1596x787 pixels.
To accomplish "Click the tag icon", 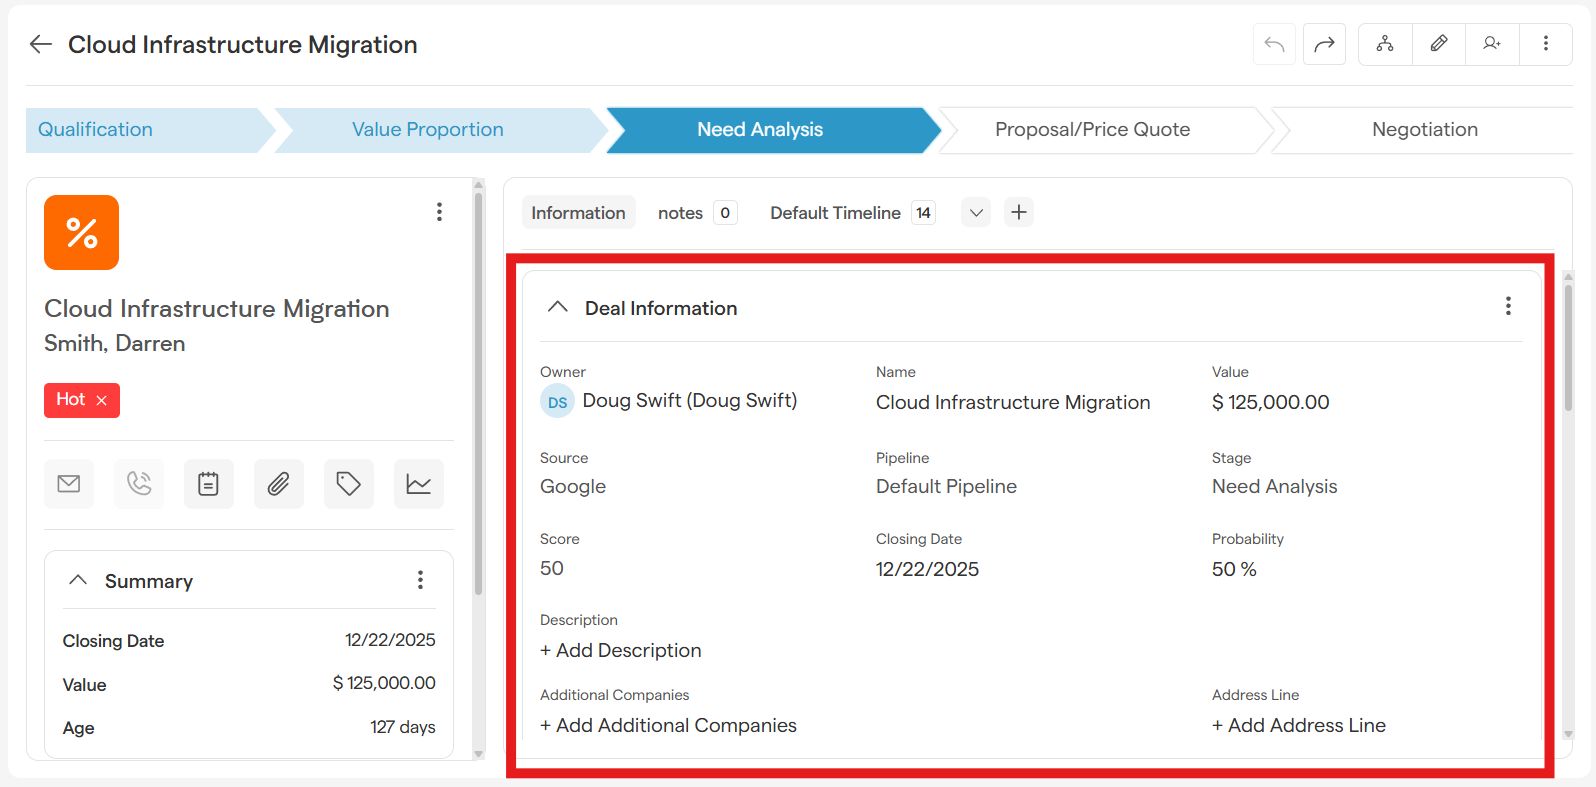I will [x=348, y=484].
